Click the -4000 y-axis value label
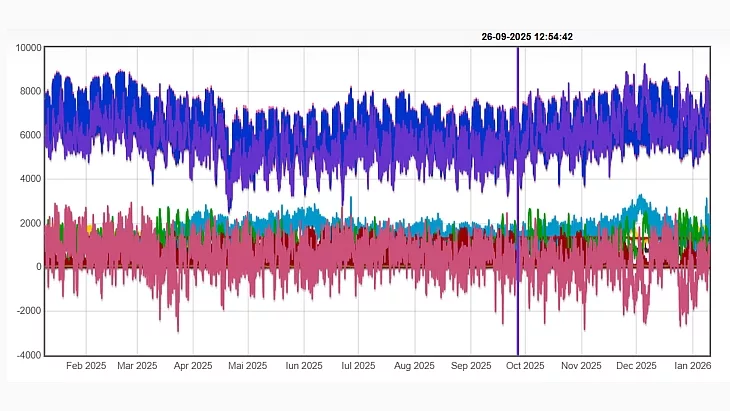 [27, 355]
